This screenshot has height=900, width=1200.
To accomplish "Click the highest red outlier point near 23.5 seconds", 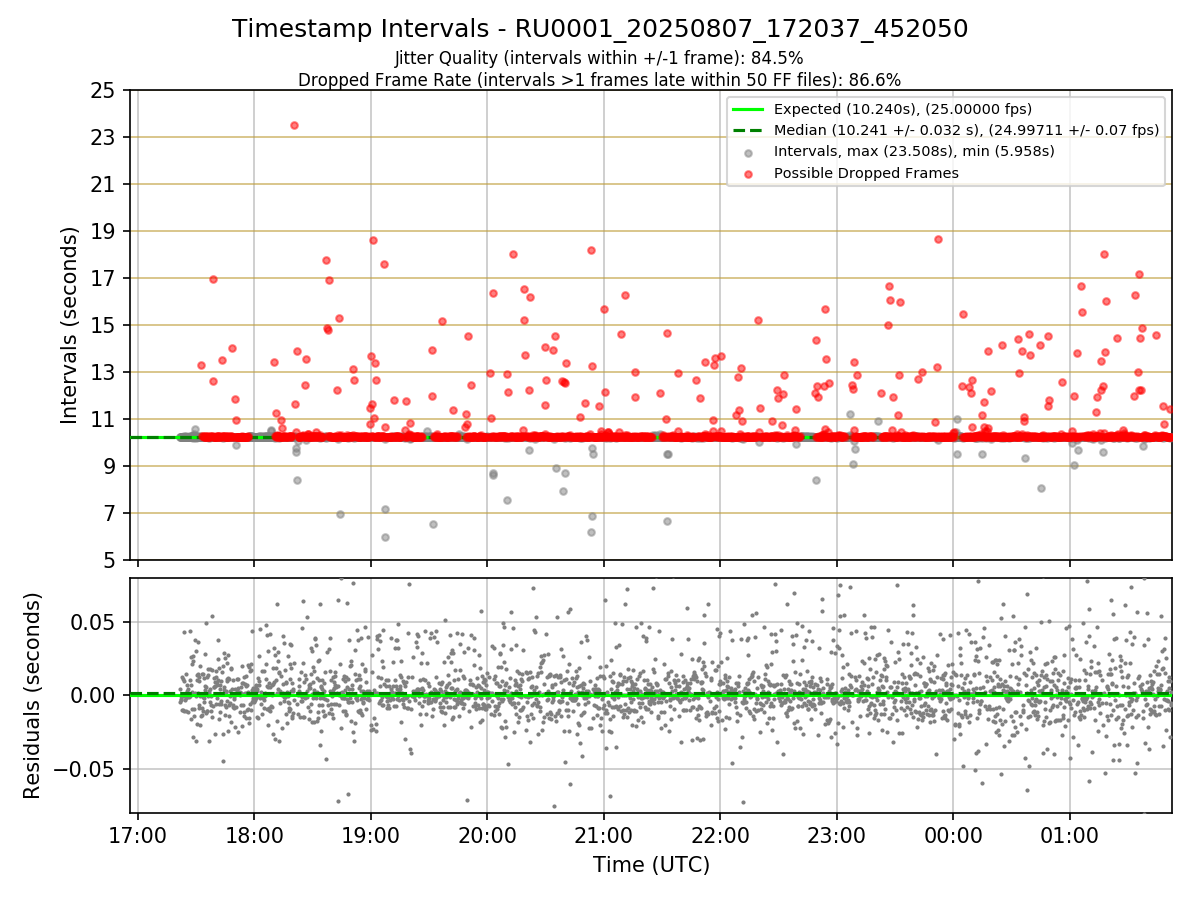I will coord(294,125).
